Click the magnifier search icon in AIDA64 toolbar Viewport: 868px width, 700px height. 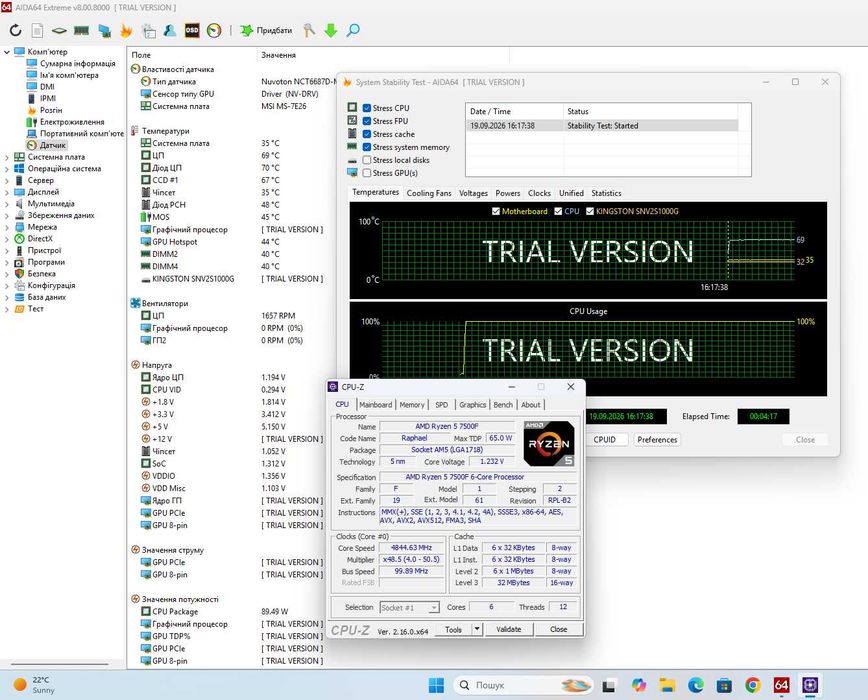tap(353, 30)
